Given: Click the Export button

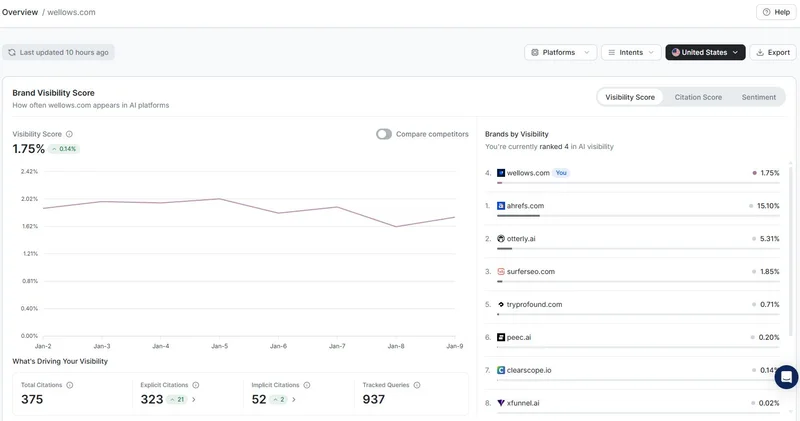Looking at the screenshot, I should click(x=772, y=52).
